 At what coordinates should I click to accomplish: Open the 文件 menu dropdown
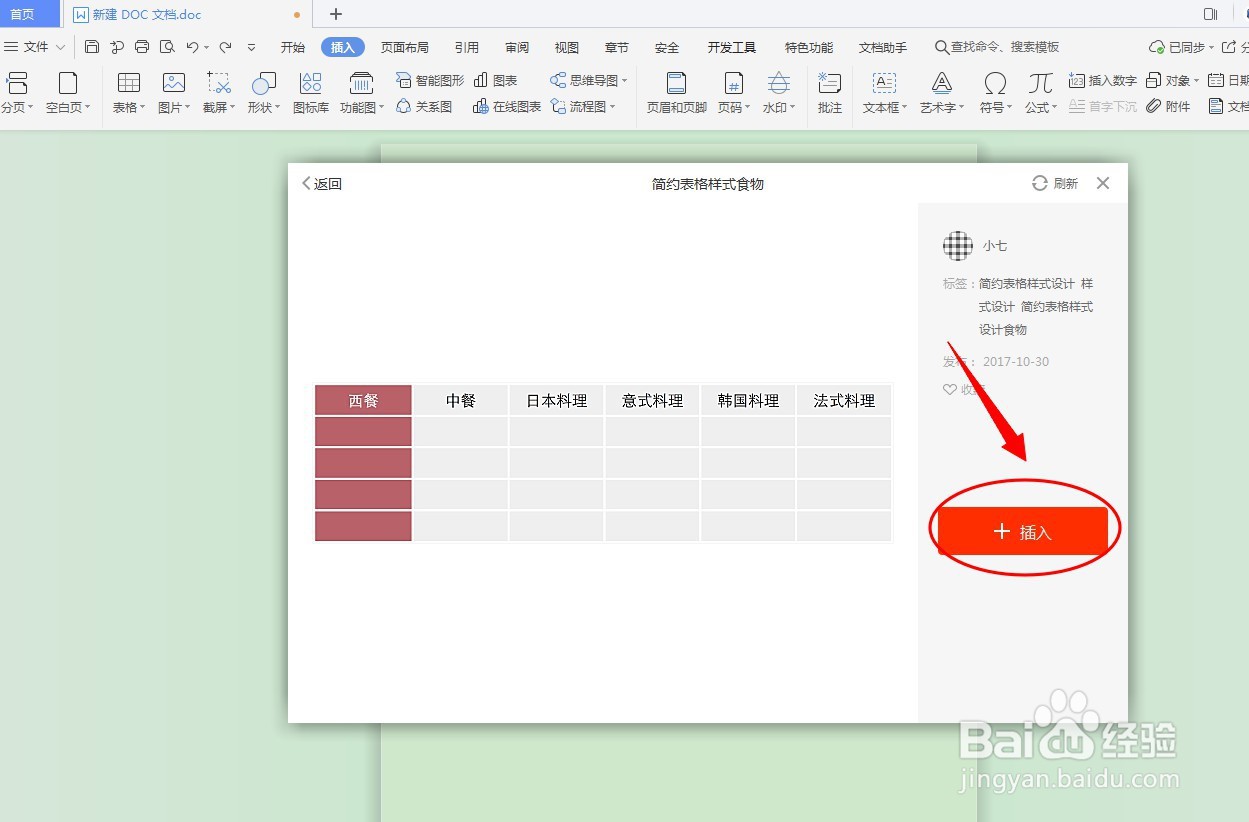36,46
